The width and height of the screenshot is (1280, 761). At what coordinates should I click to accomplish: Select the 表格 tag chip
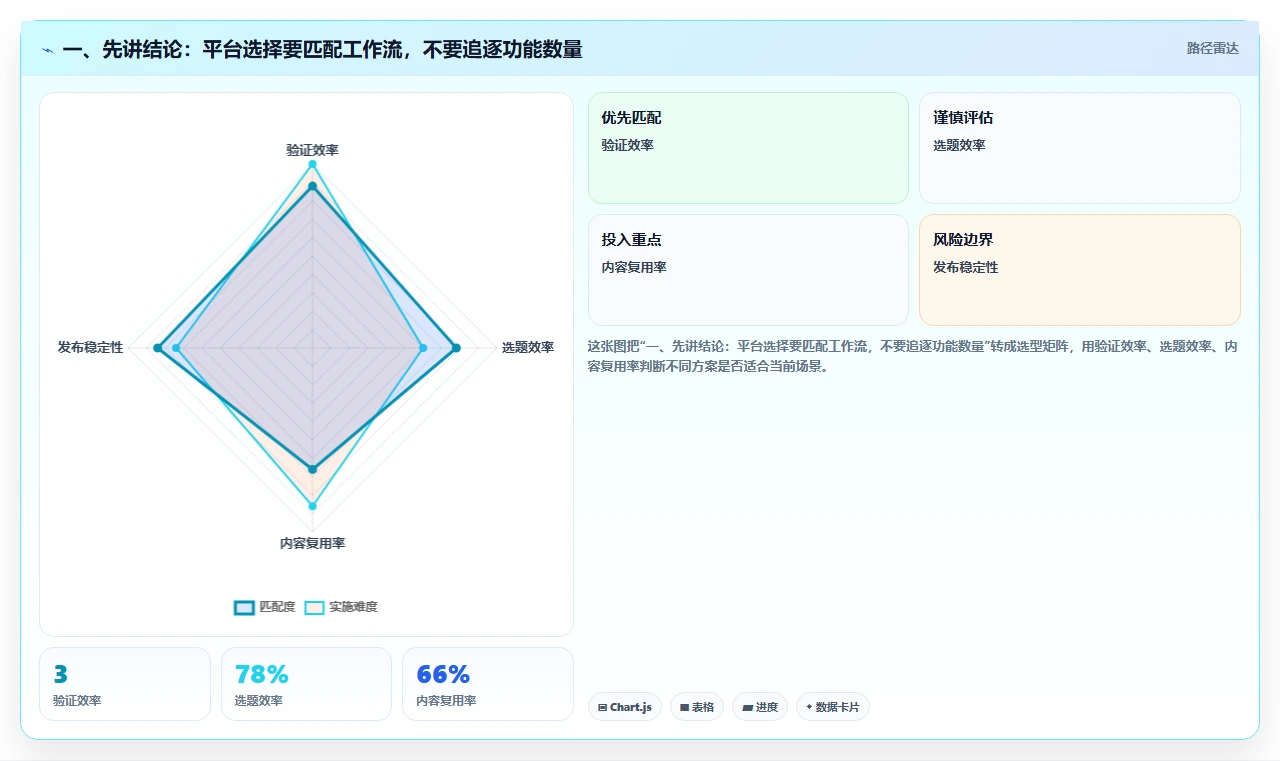[x=697, y=707]
